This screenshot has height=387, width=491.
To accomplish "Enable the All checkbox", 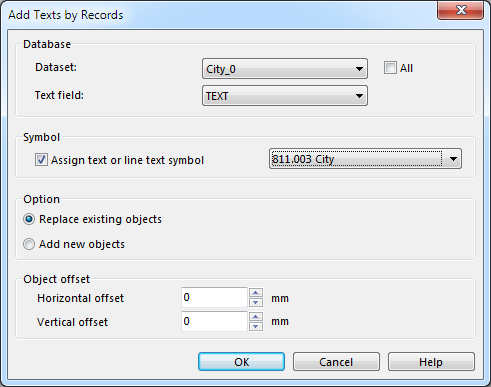I will tap(390, 68).
